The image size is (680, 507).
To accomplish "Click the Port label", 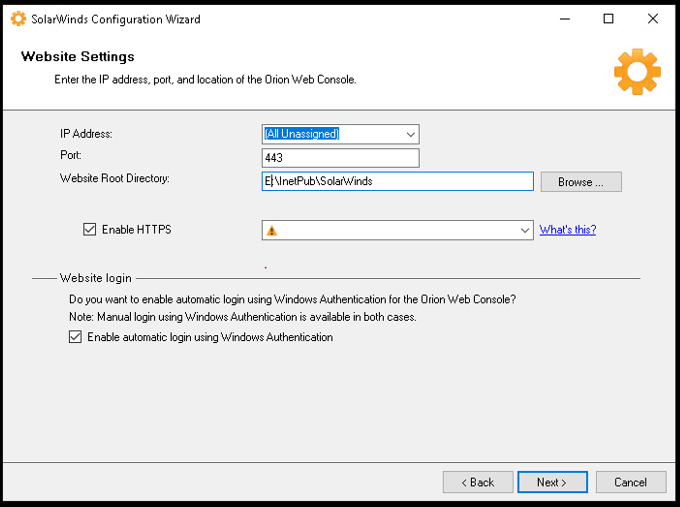I will click(x=71, y=155).
